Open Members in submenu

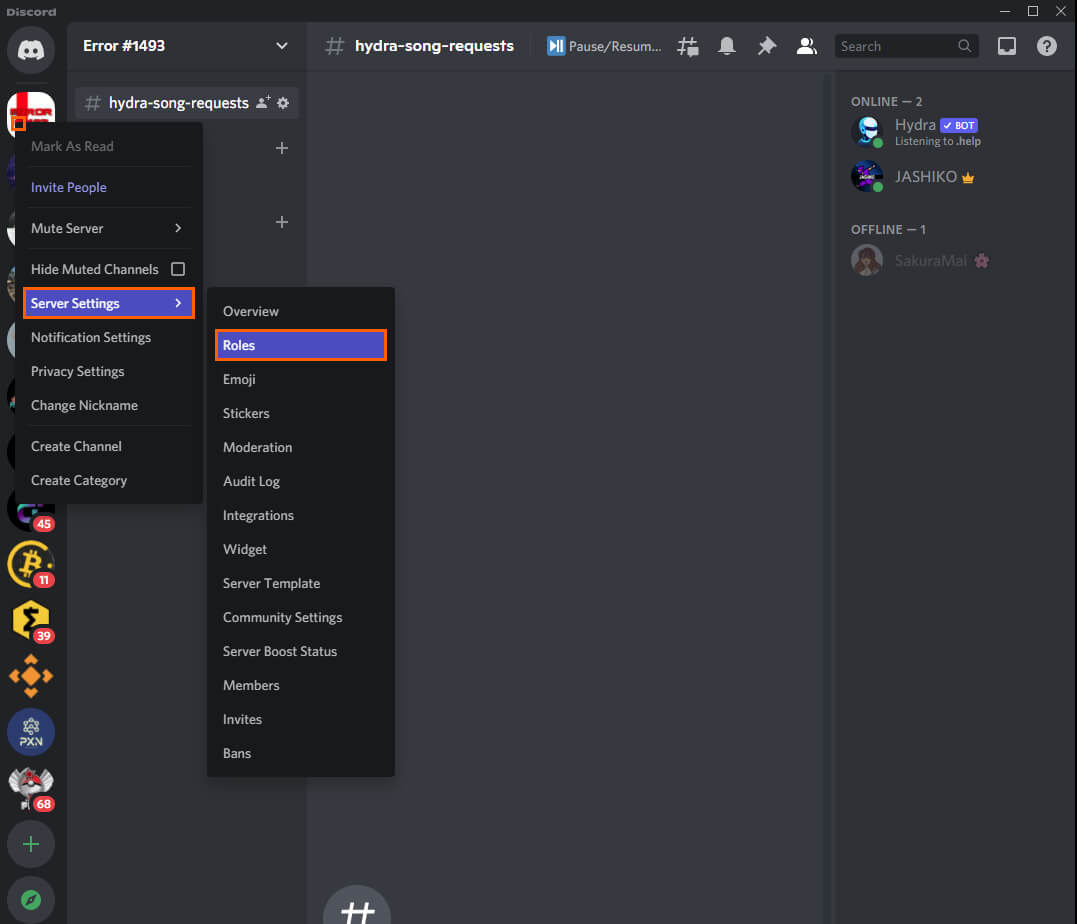[301, 686]
